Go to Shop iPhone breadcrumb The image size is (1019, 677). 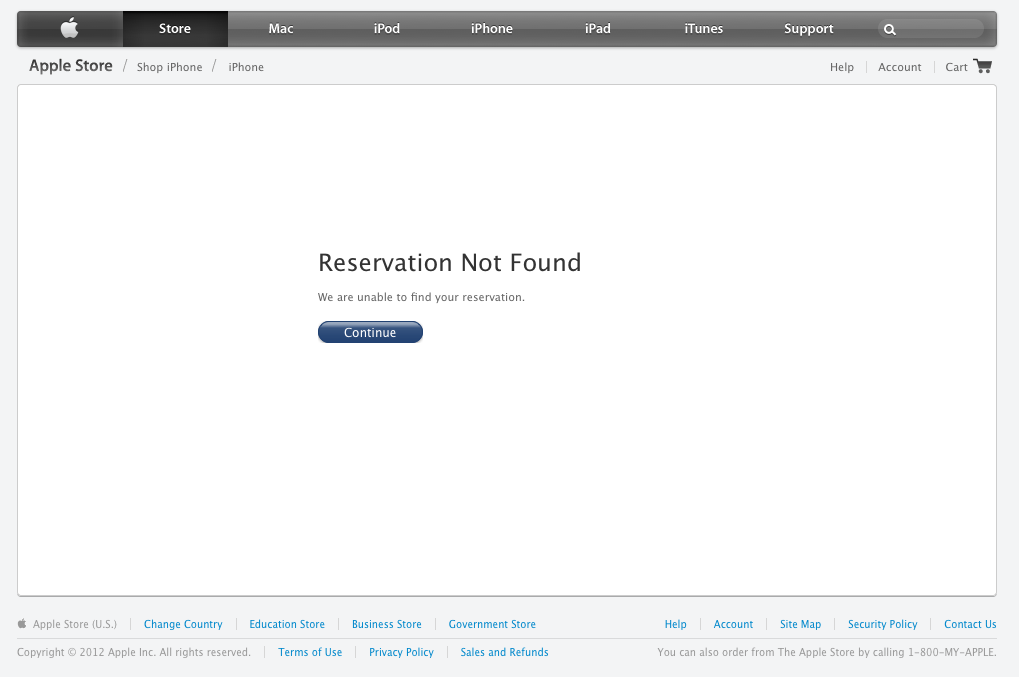tap(169, 67)
